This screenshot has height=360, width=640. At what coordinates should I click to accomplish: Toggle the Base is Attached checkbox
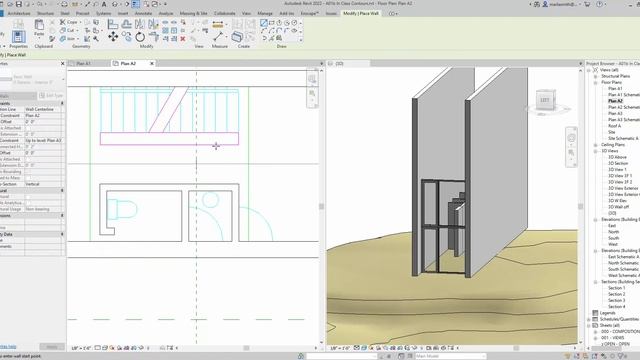click(28, 128)
